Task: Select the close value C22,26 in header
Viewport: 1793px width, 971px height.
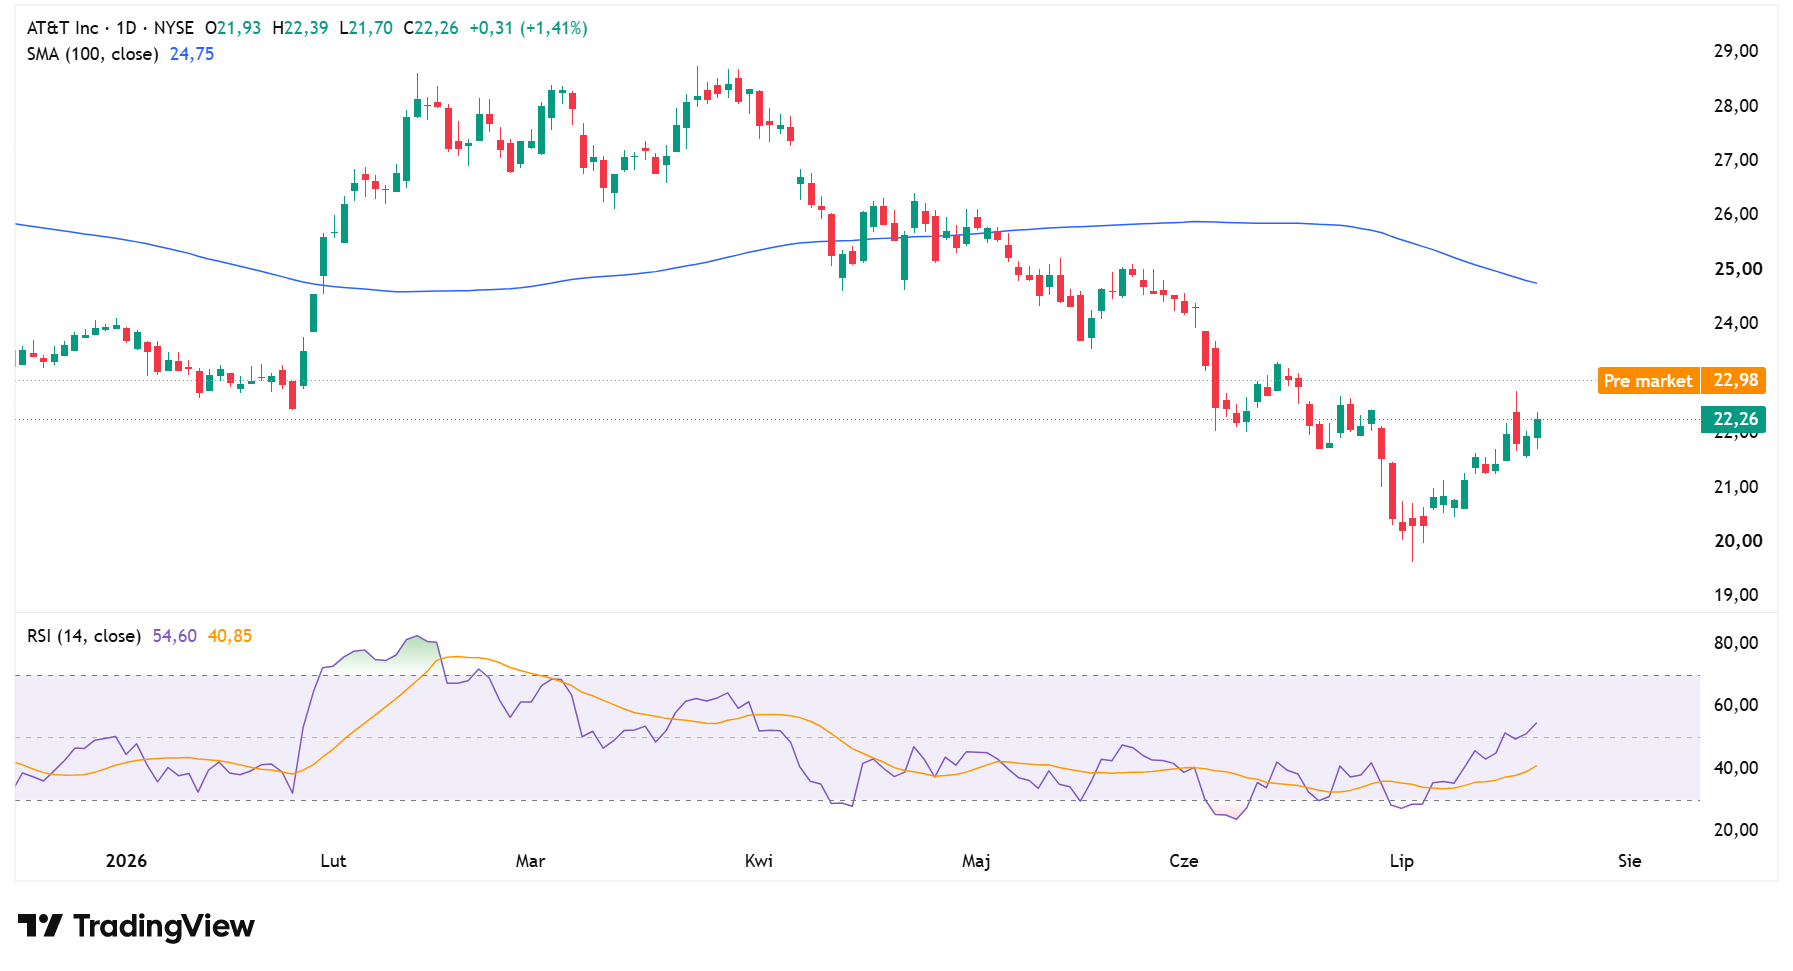Action: click(x=431, y=28)
